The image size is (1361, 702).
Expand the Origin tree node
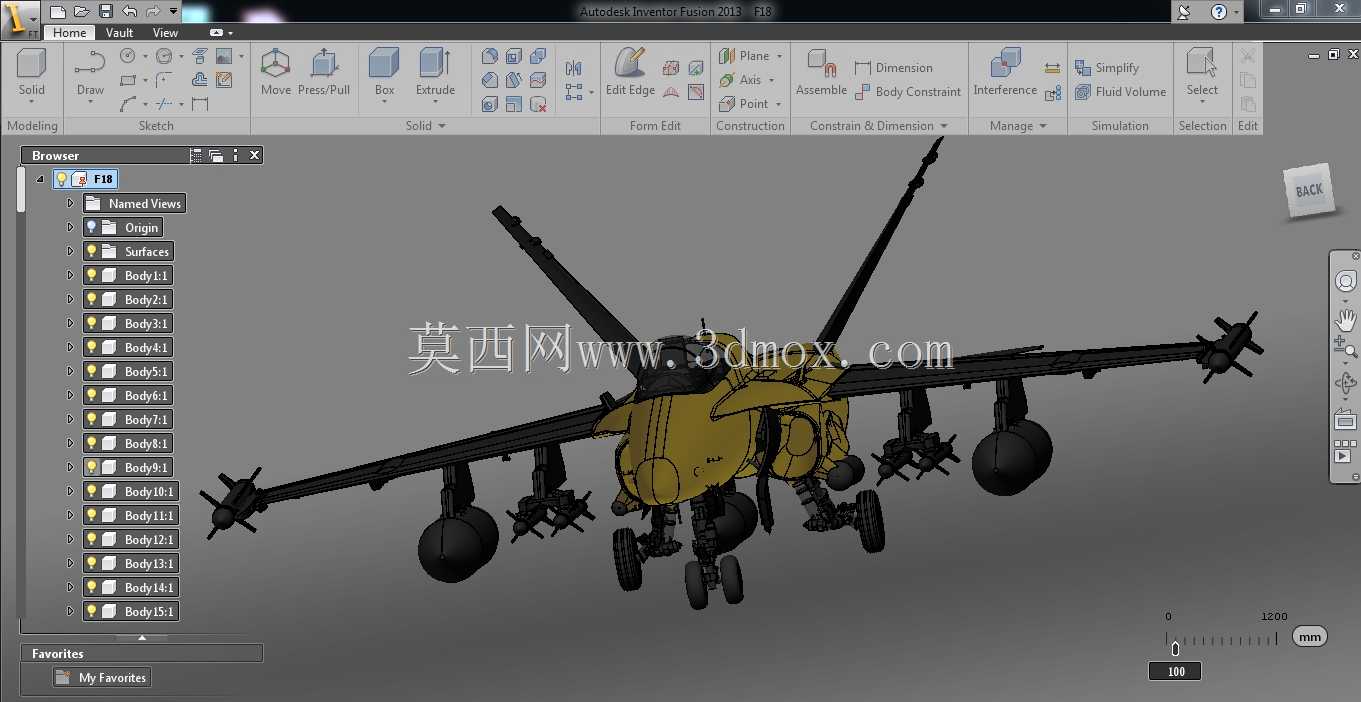(70, 227)
